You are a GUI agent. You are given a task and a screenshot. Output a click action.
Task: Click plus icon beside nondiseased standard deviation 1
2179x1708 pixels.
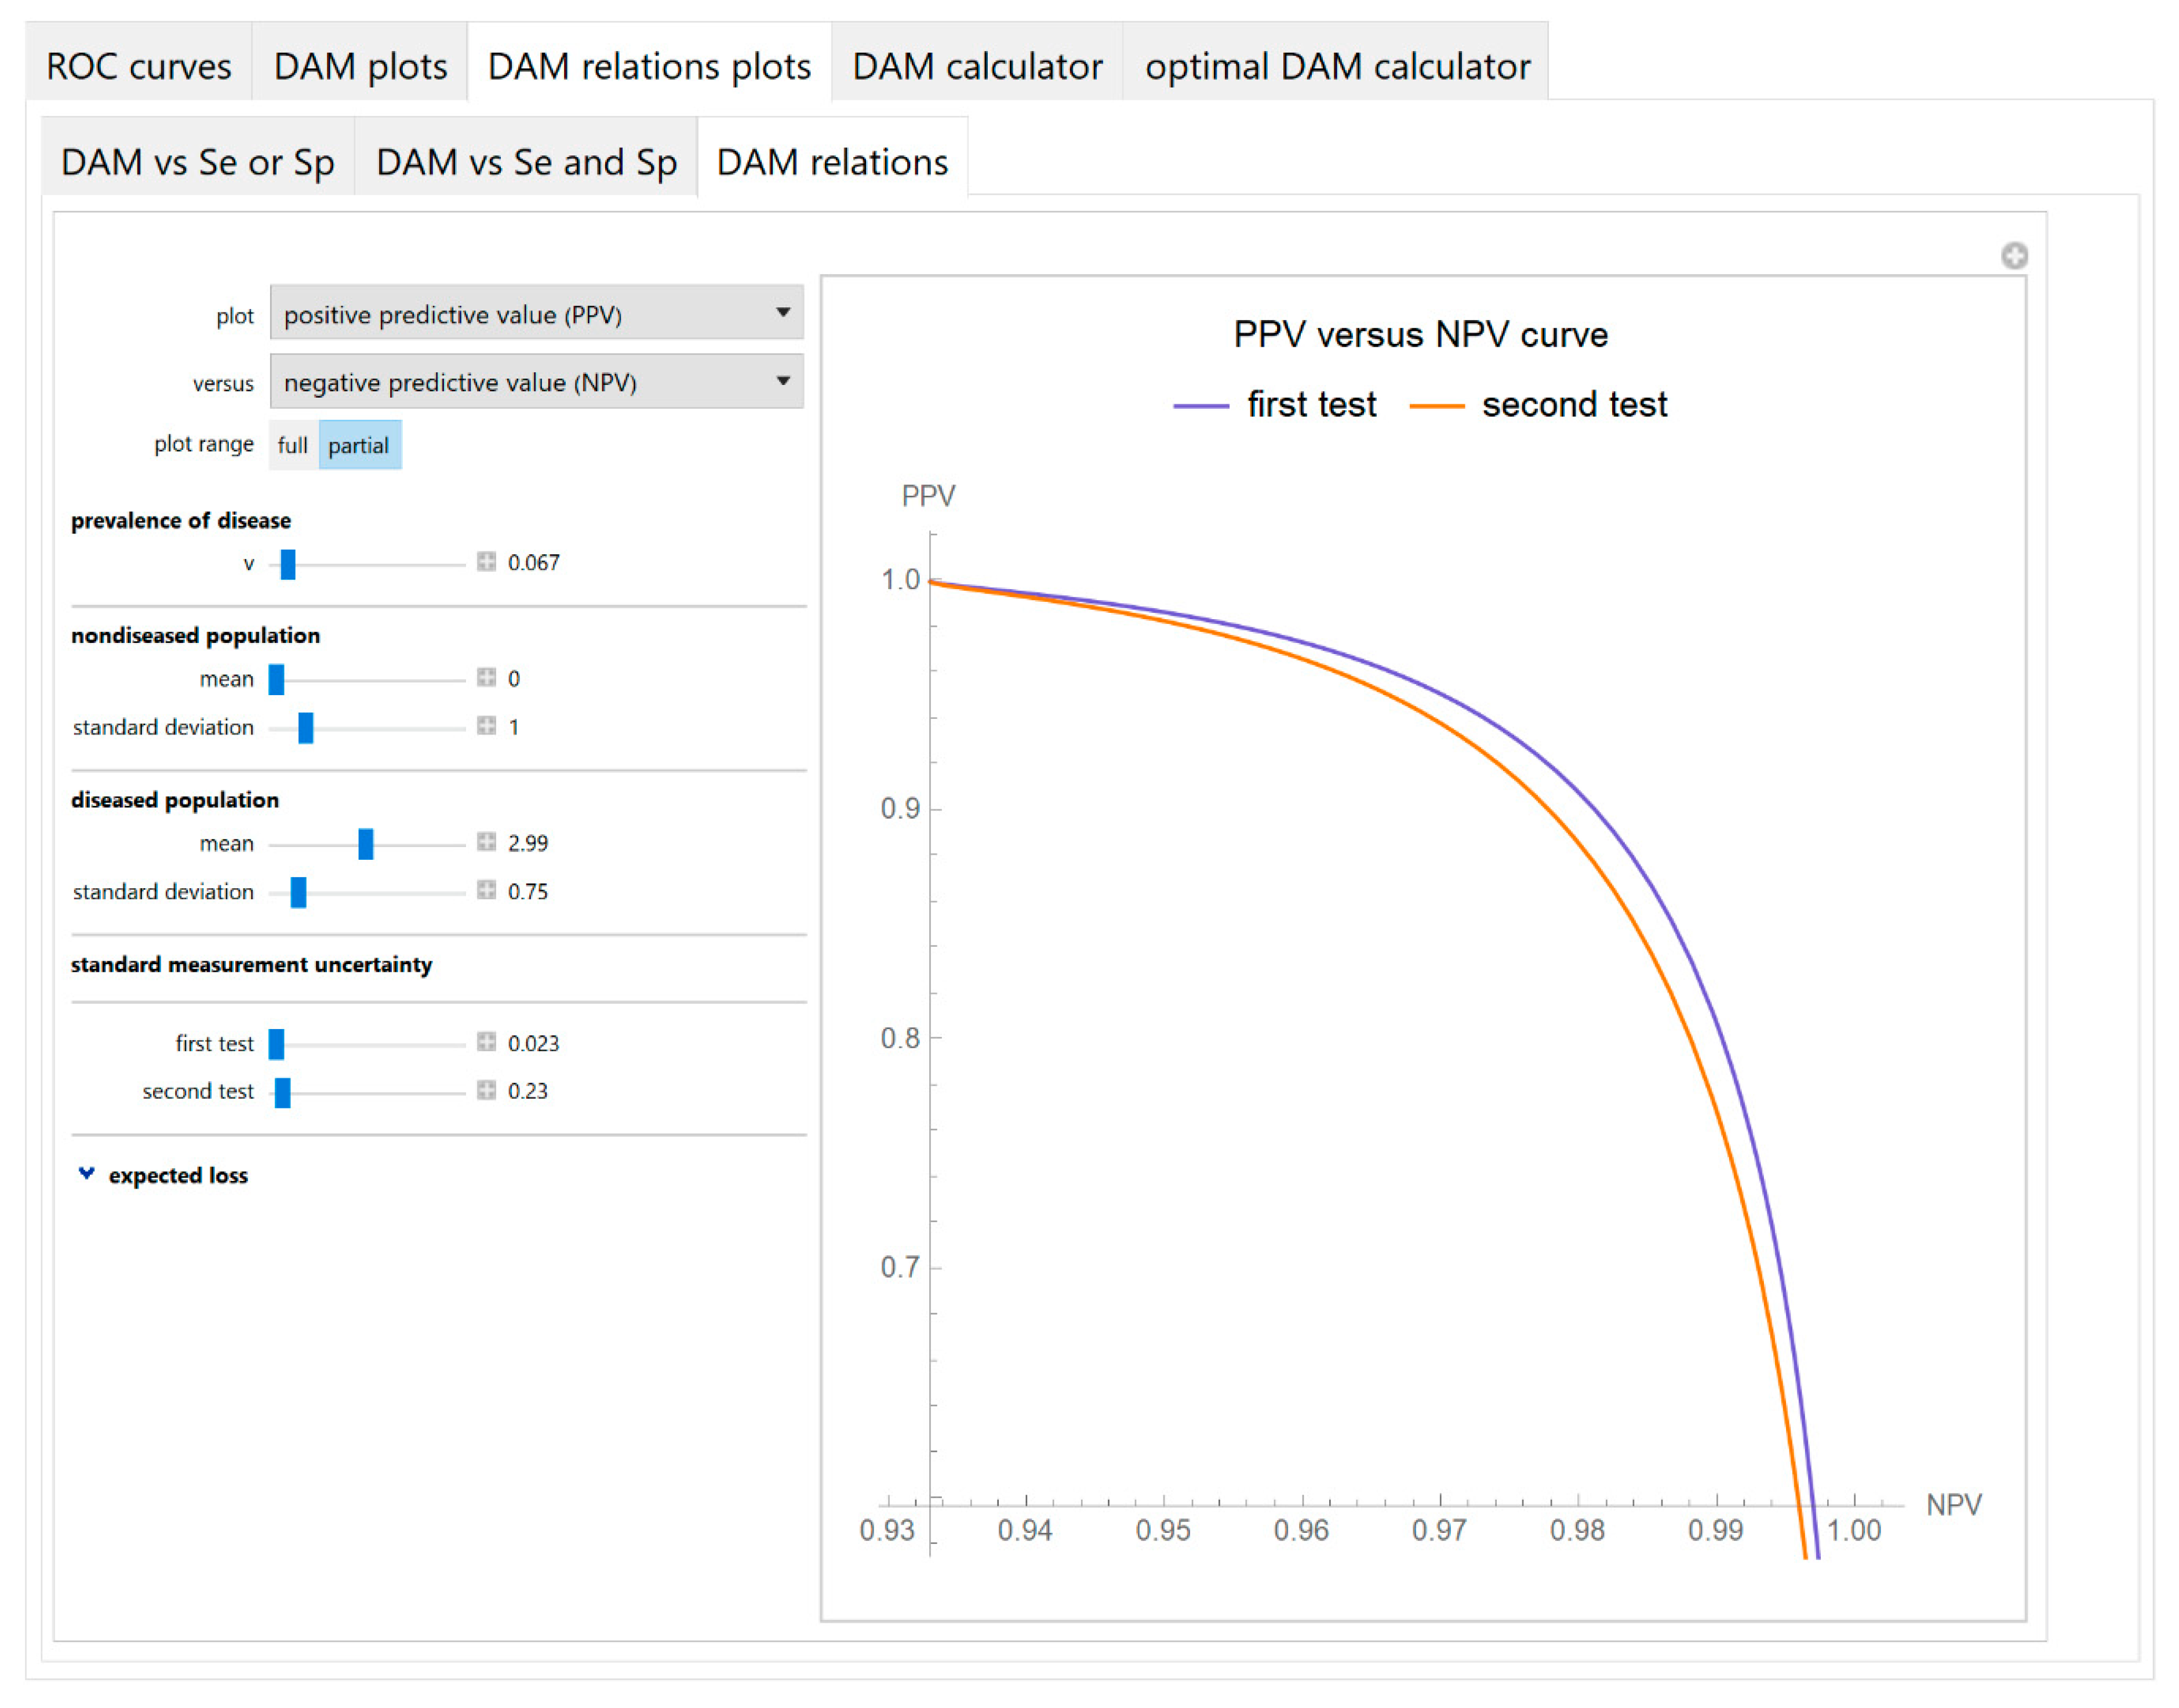click(x=486, y=726)
